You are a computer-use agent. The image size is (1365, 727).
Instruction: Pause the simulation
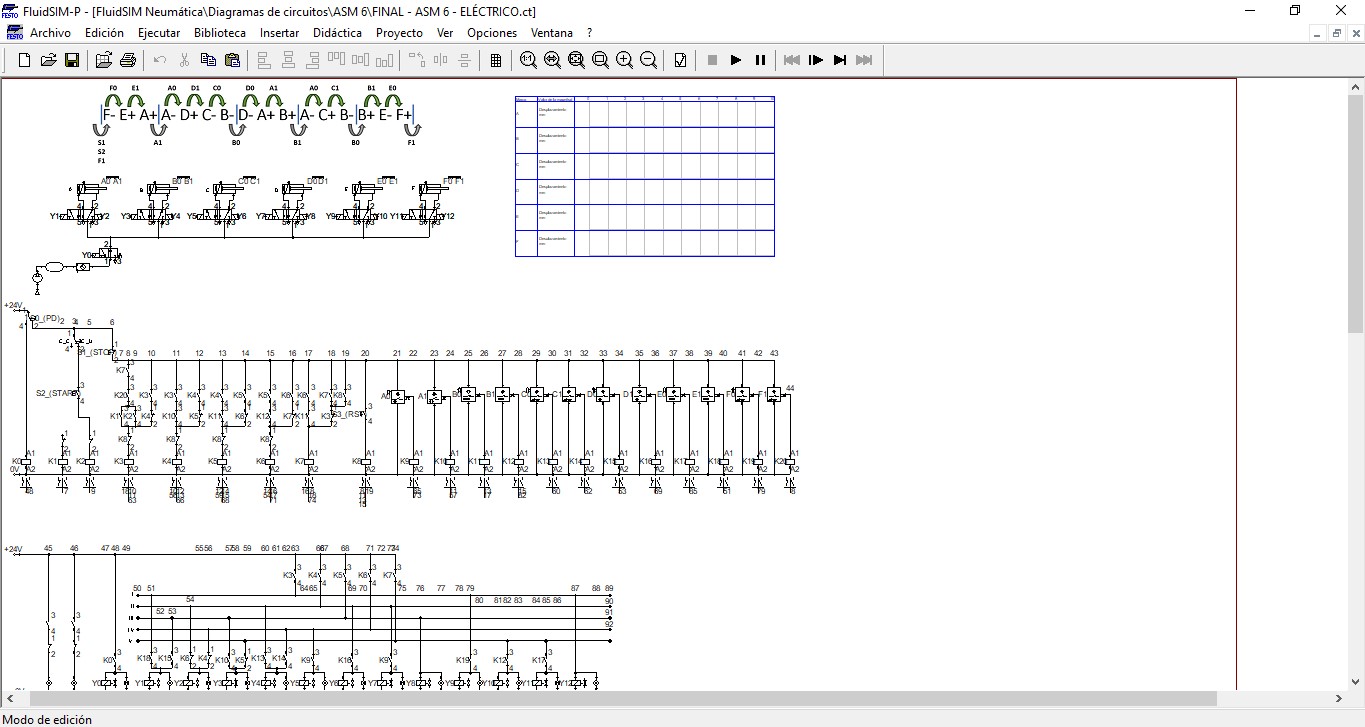click(760, 60)
